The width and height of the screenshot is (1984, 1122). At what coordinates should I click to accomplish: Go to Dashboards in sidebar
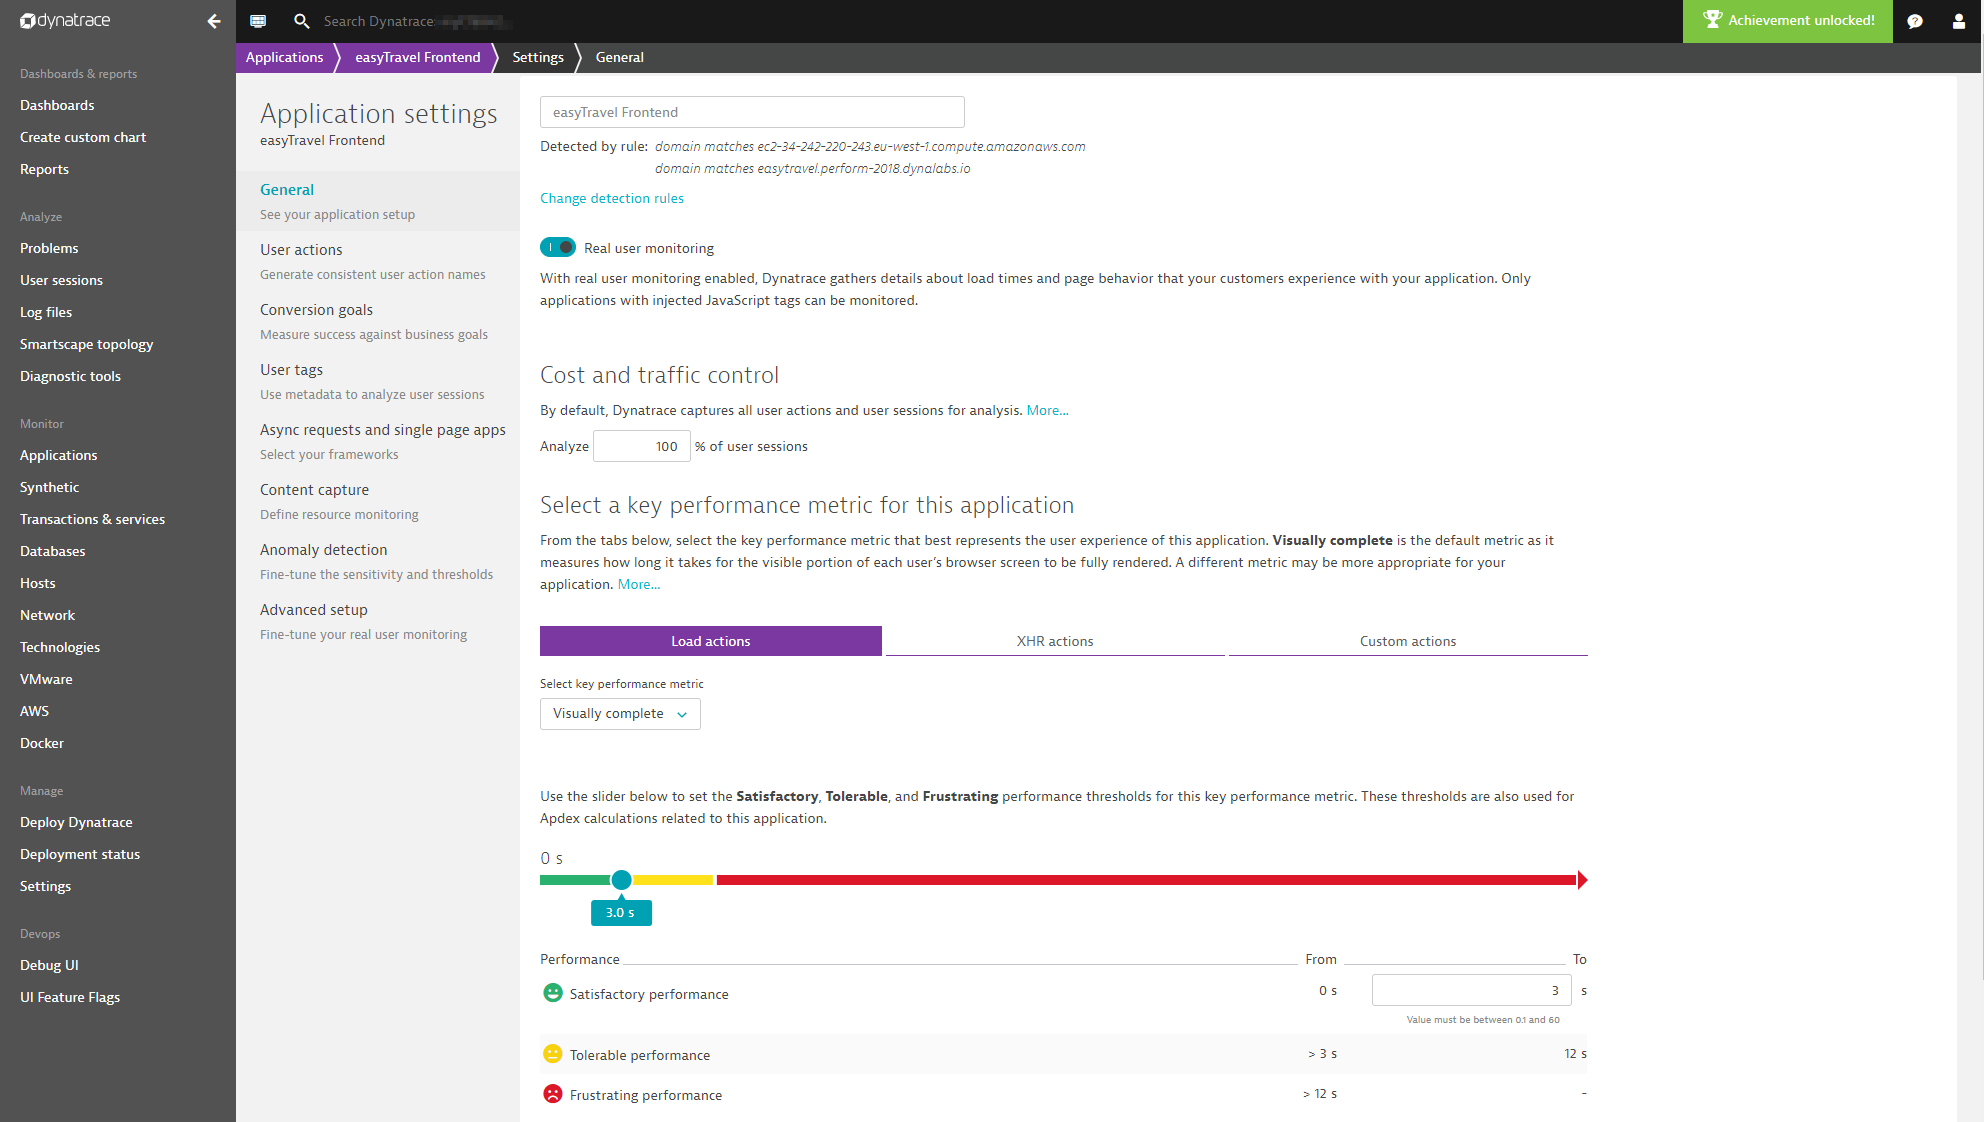click(x=57, y=105)
